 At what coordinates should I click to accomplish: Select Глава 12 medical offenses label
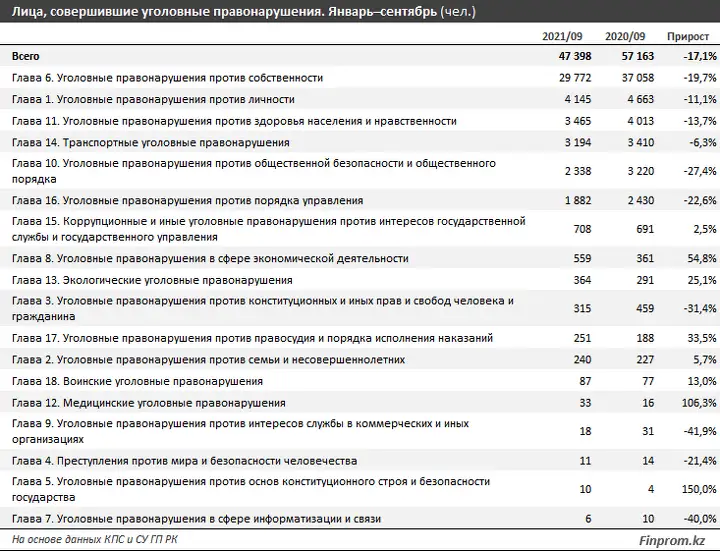(x=149, y=403)
